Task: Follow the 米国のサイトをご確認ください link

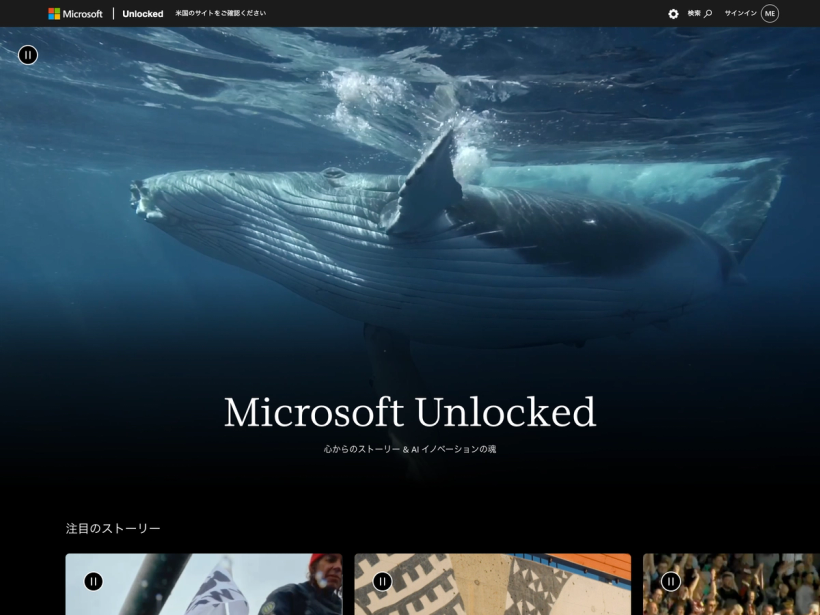Action: (x=220, y=13)
